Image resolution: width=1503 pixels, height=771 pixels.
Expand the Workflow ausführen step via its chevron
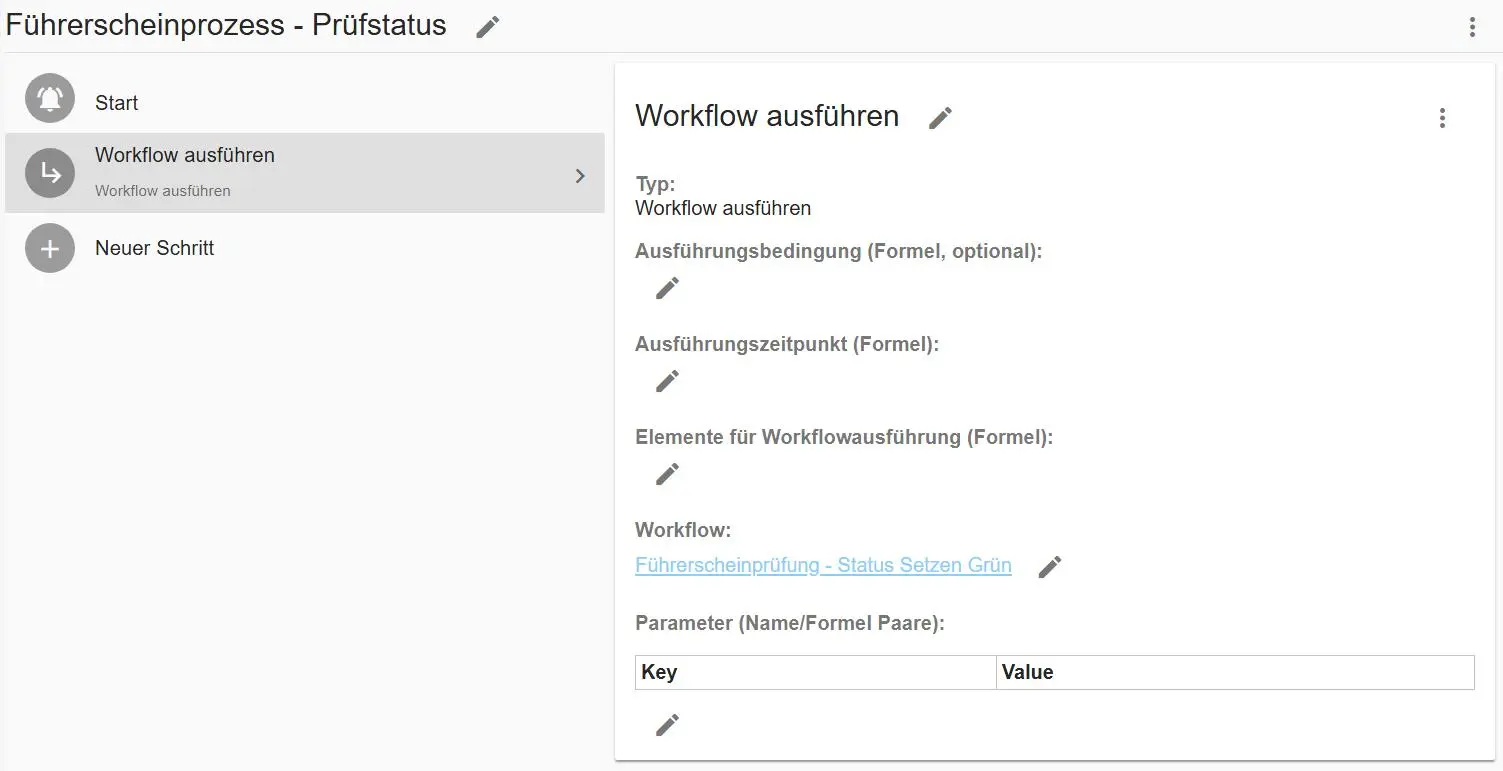point(580,174)
